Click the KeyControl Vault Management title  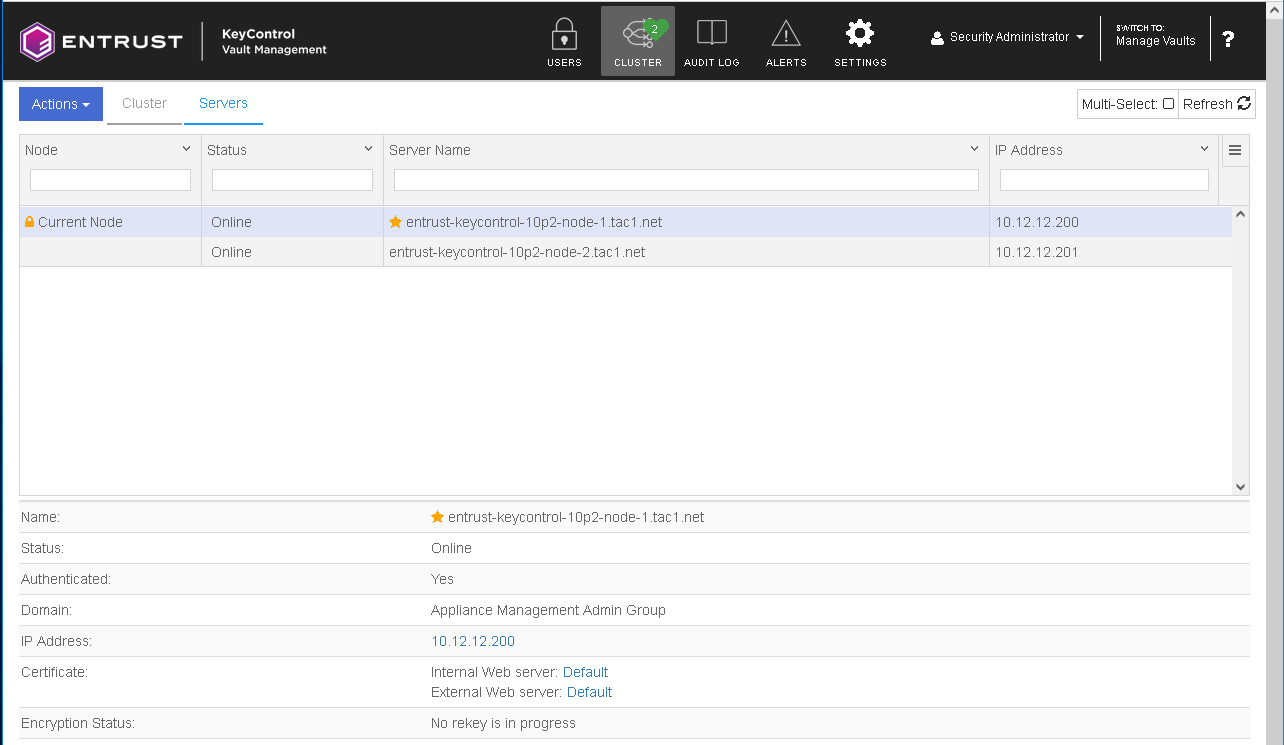(x=274, y=41)
